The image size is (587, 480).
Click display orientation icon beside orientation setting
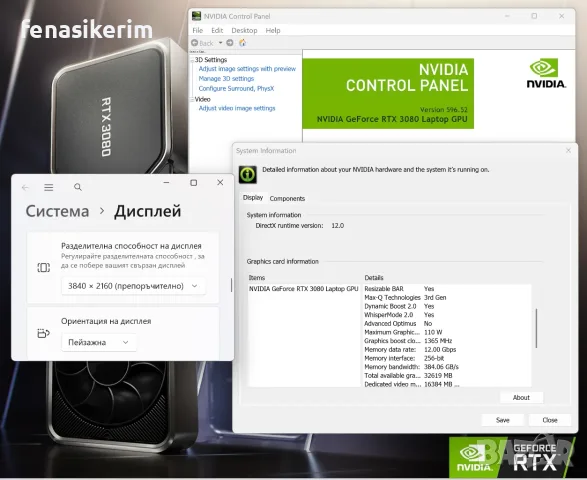click(x=43, y=333)
